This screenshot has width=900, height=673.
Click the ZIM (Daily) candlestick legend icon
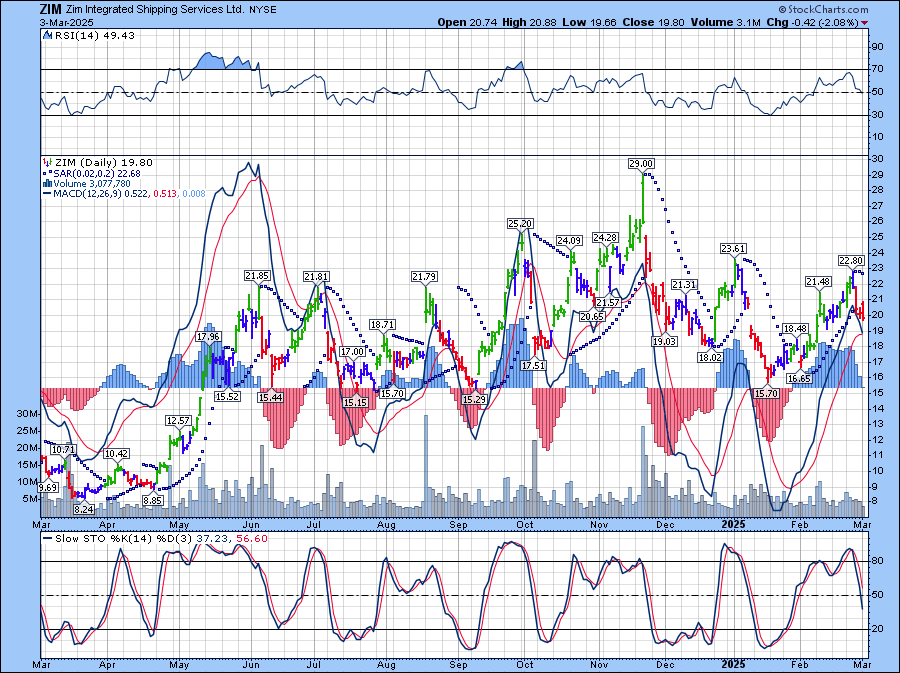(46, 162)
